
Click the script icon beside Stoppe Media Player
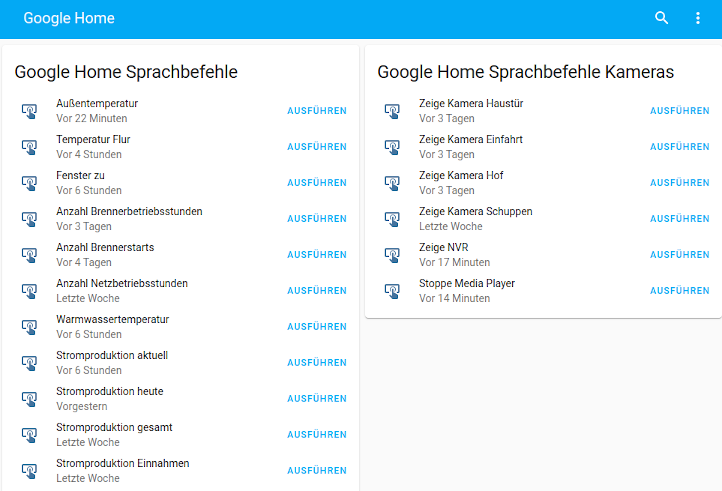[393, 291]
